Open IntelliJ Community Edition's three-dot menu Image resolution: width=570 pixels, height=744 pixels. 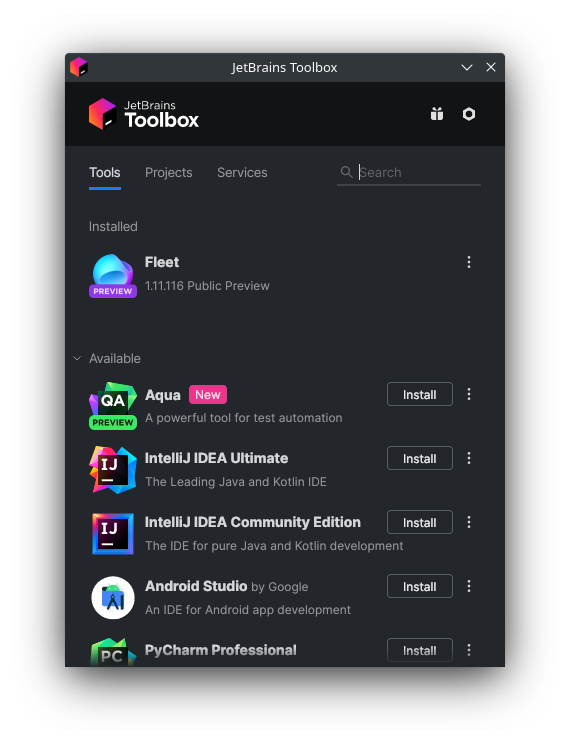[x=469, y=522]
